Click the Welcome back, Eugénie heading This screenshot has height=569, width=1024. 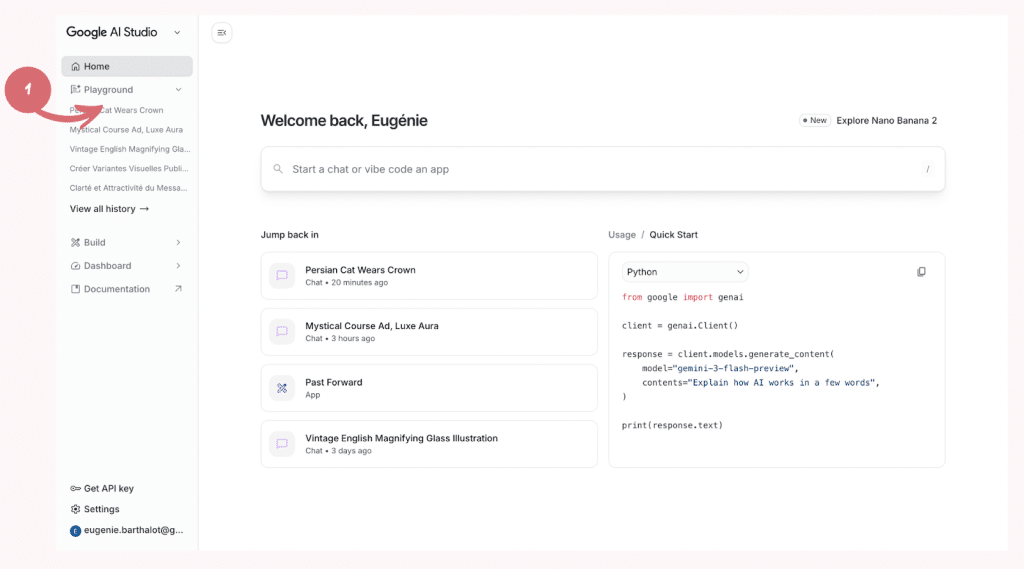[x=344, y=121]
